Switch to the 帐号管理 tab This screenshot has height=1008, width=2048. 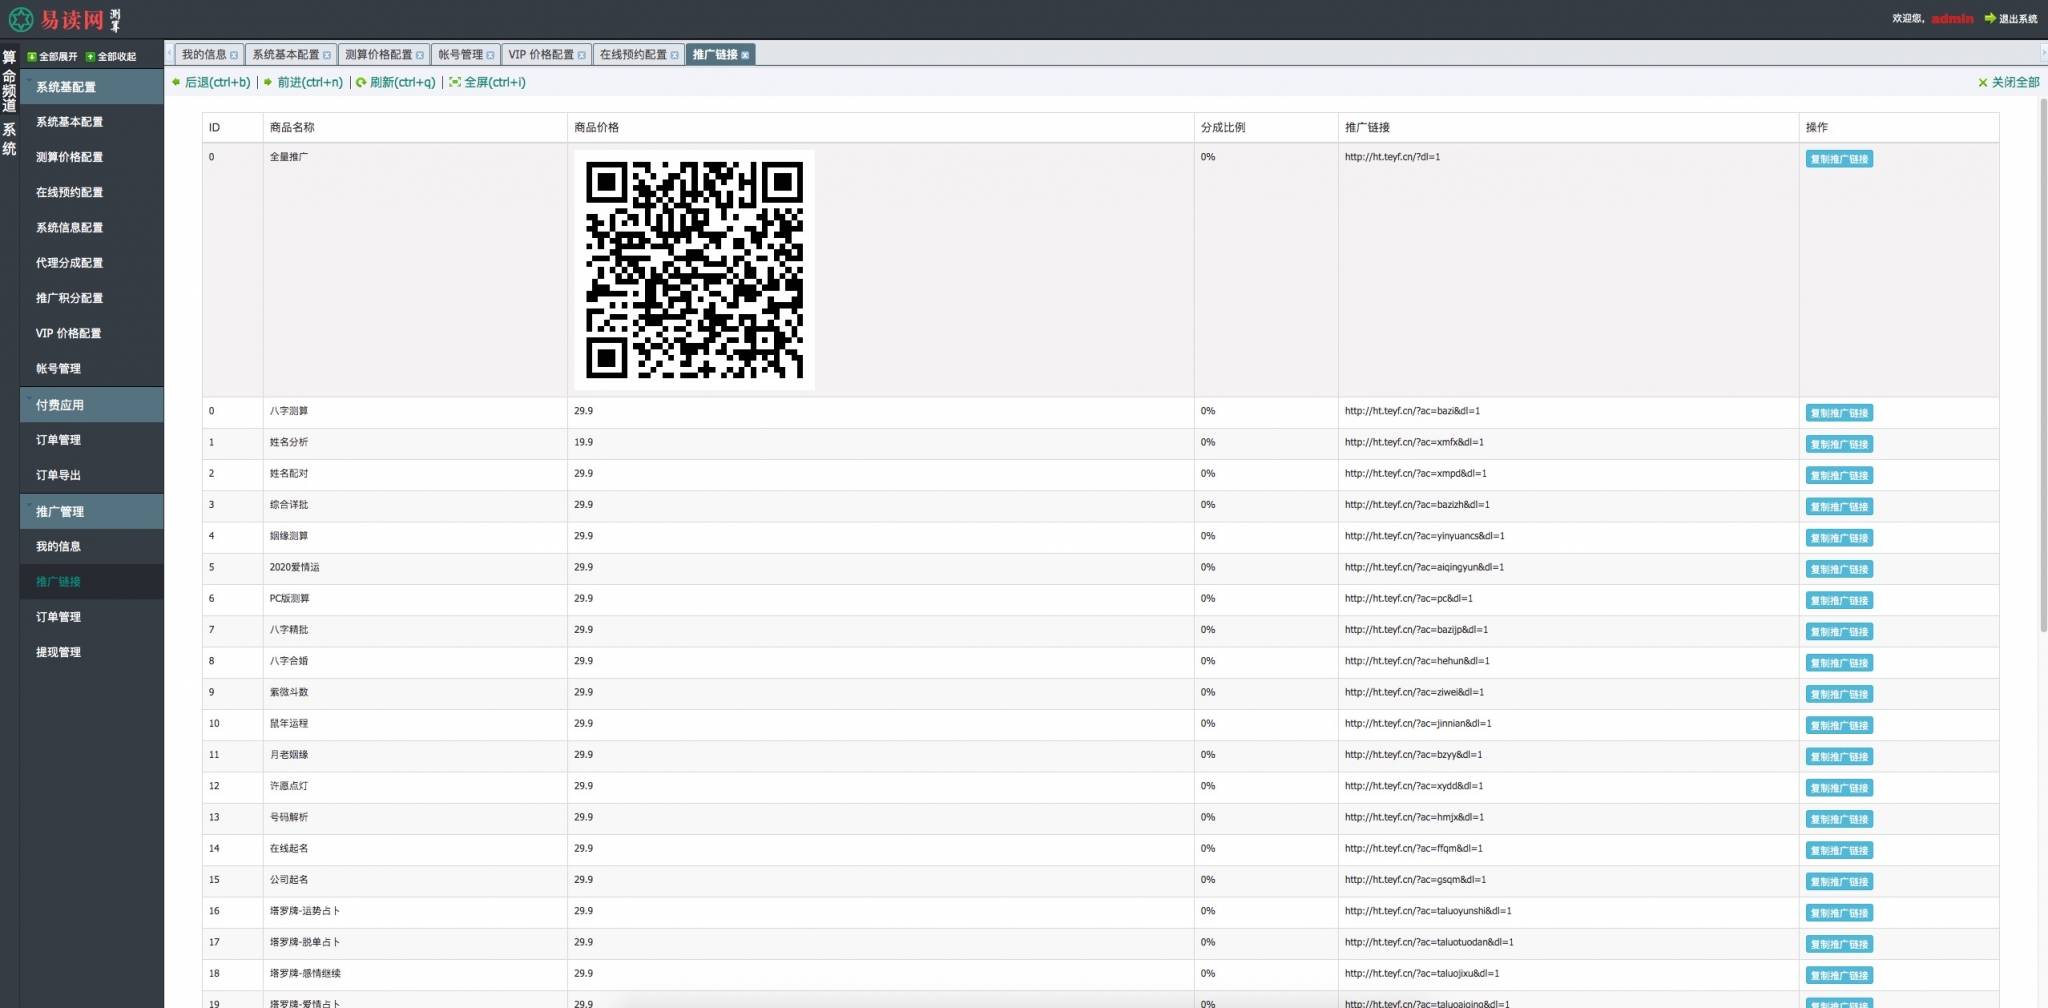tap(460, 55)
